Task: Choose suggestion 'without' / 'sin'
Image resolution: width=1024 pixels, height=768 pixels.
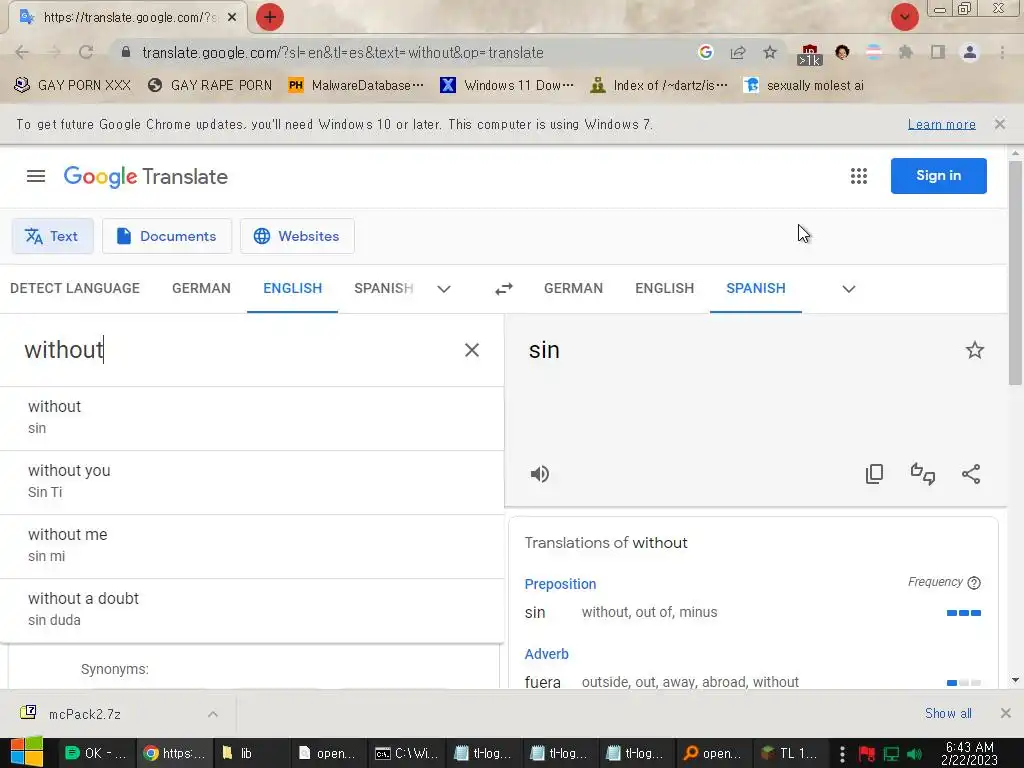Action: (252, 418)
